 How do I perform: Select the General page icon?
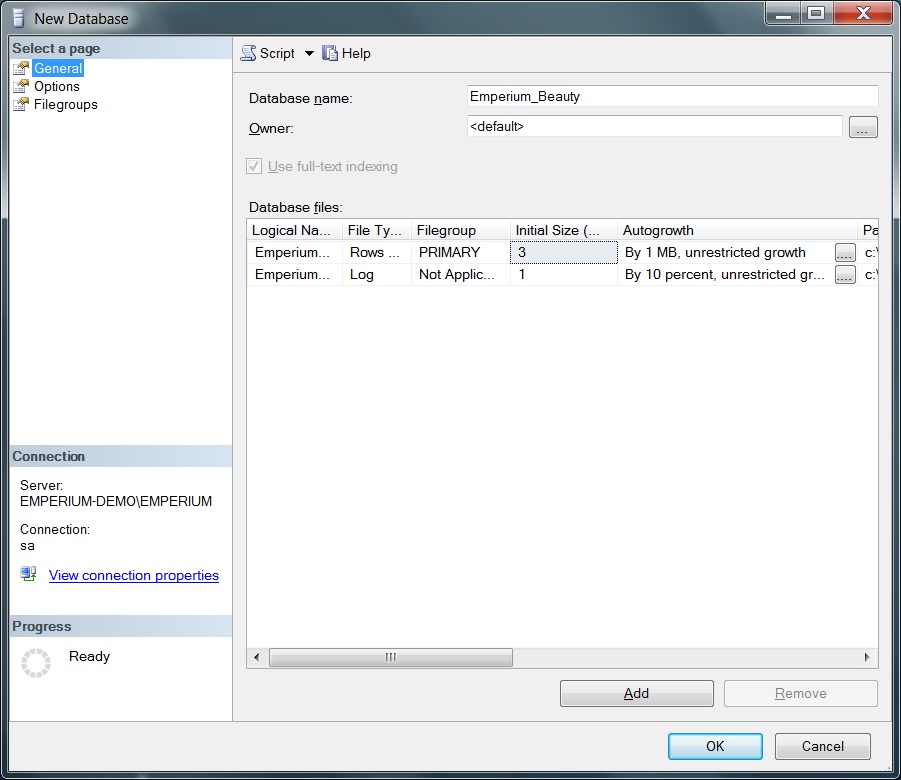pyautogui.click(x=21, y=69)
